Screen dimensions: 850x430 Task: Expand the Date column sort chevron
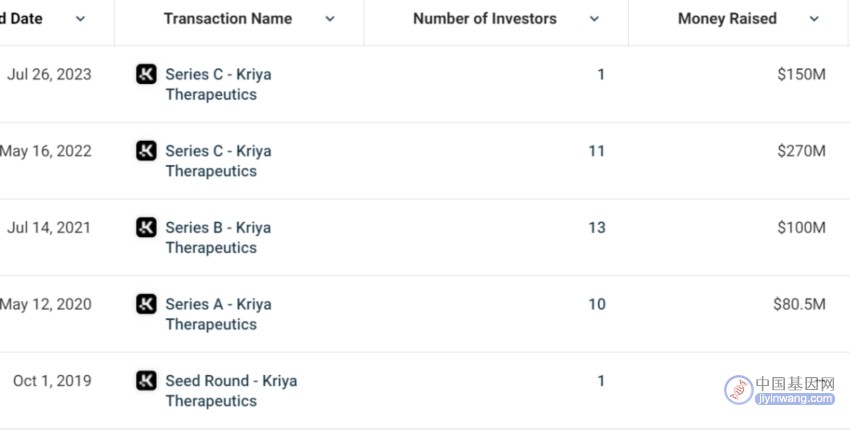(80, 19)
